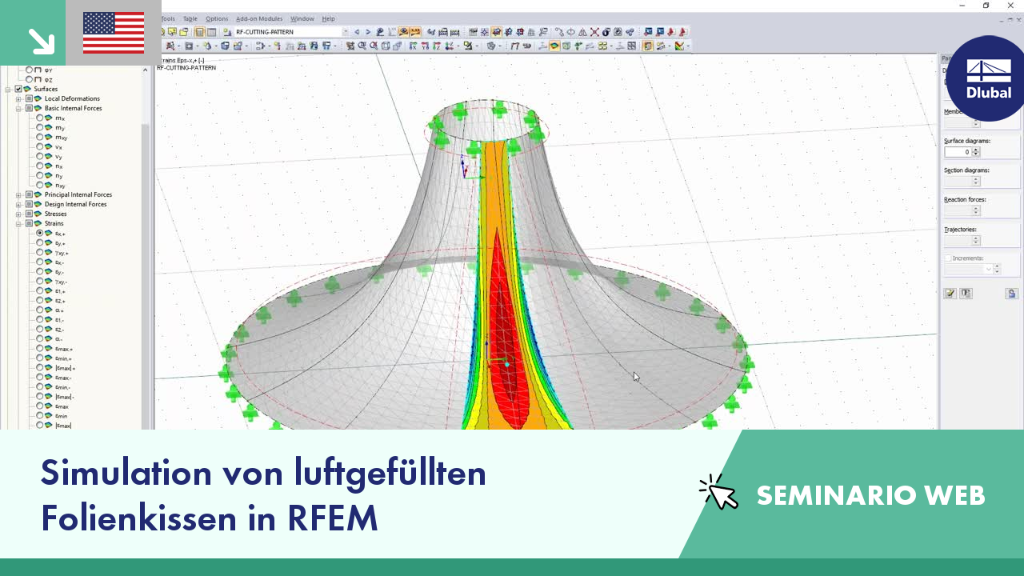Select the vx result radio button
The height and width of the screenshot is (576, 1024).
[40, 147]
